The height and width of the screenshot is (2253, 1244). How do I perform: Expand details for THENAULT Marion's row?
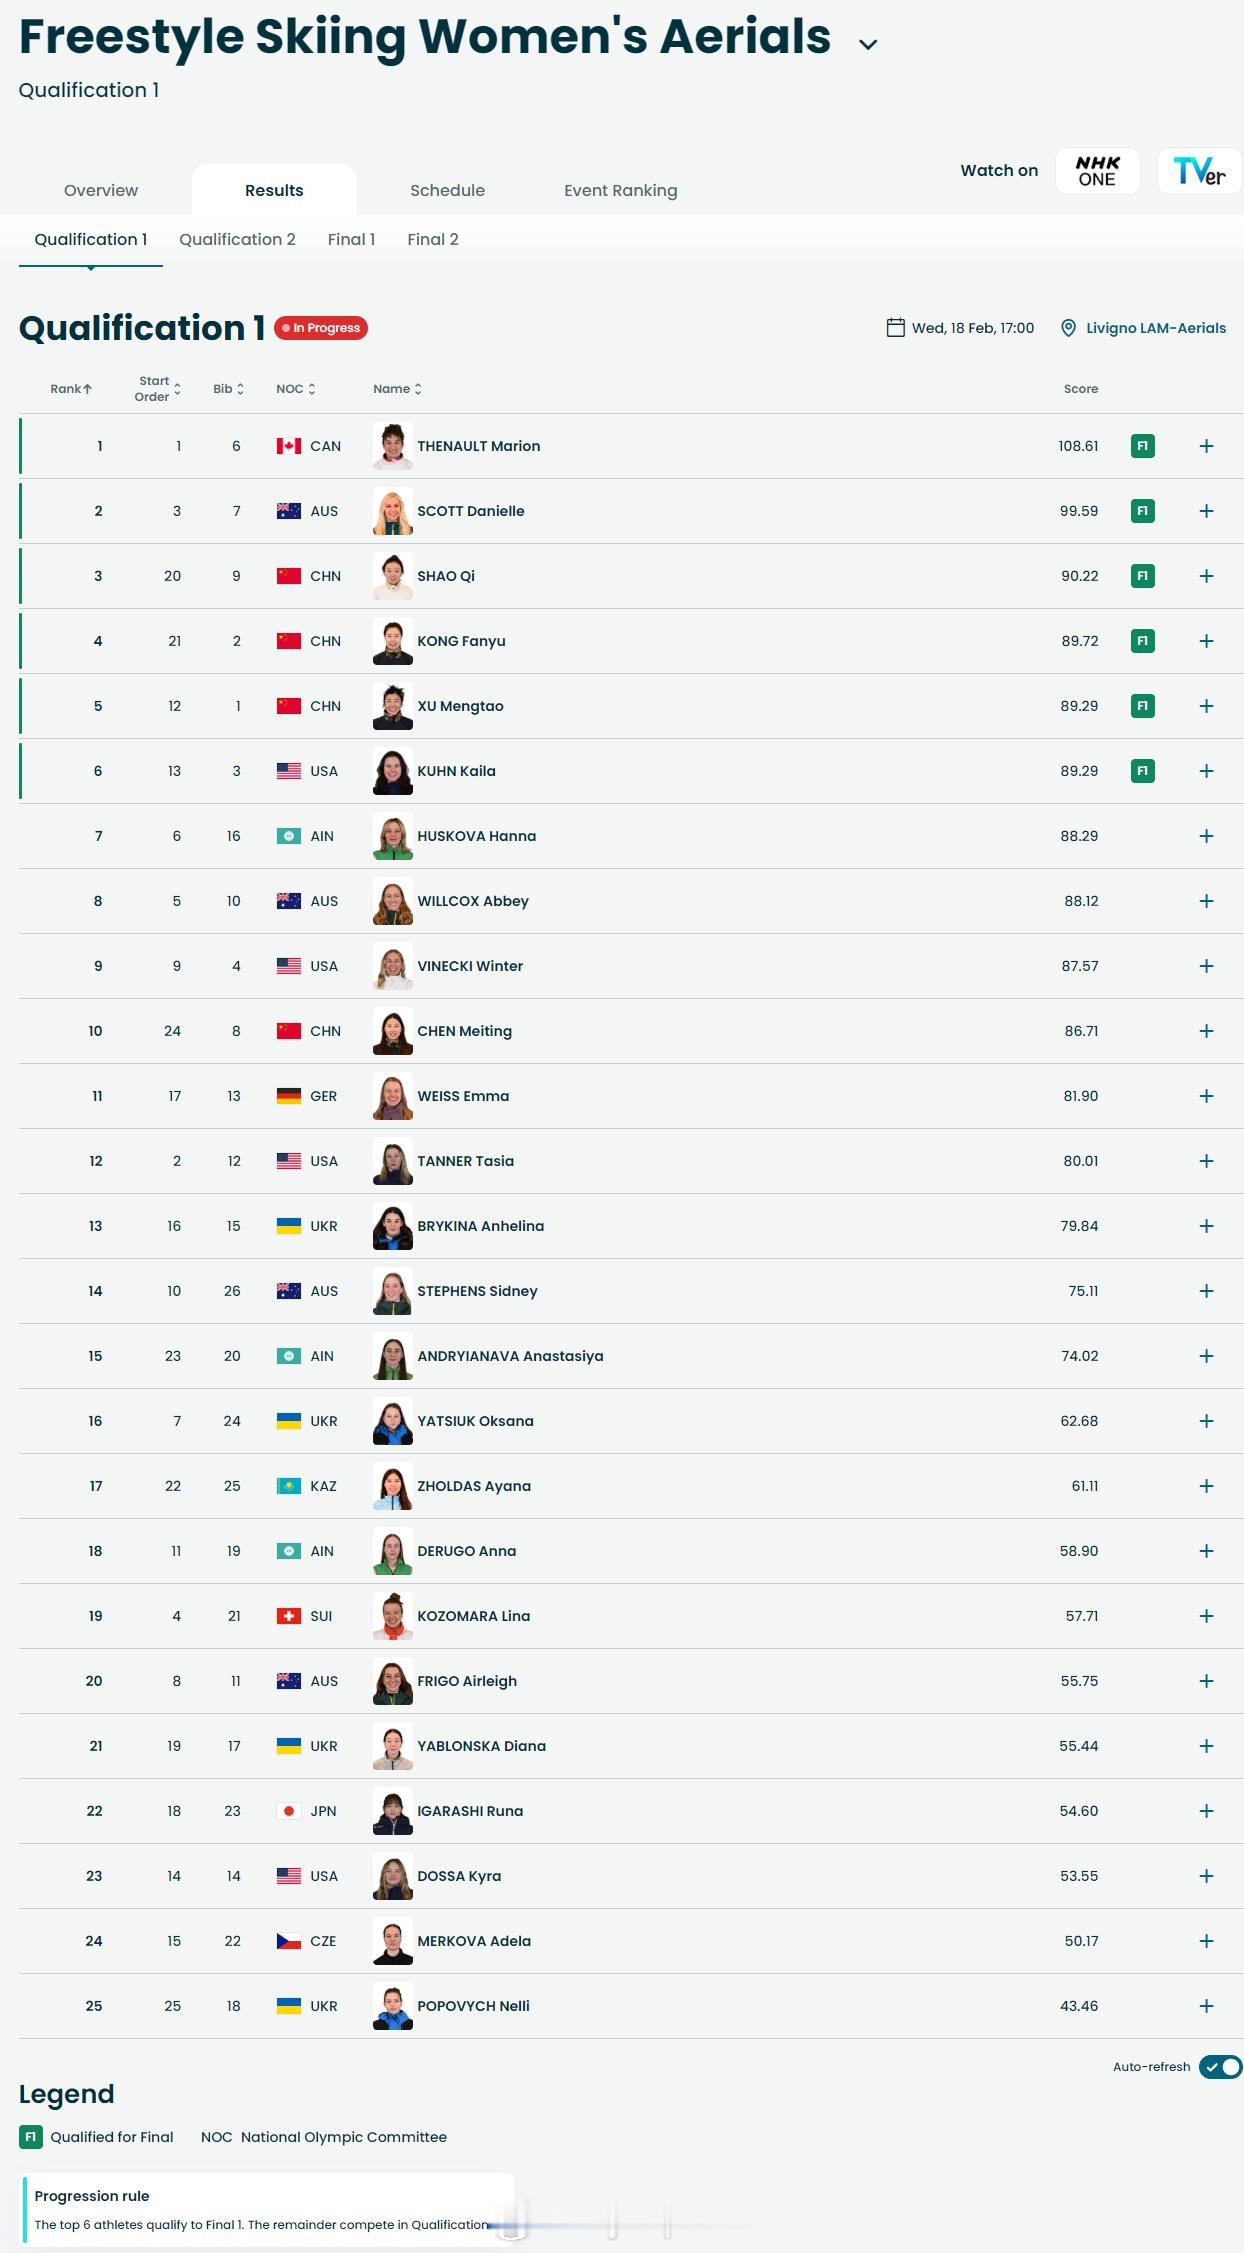1207,446
